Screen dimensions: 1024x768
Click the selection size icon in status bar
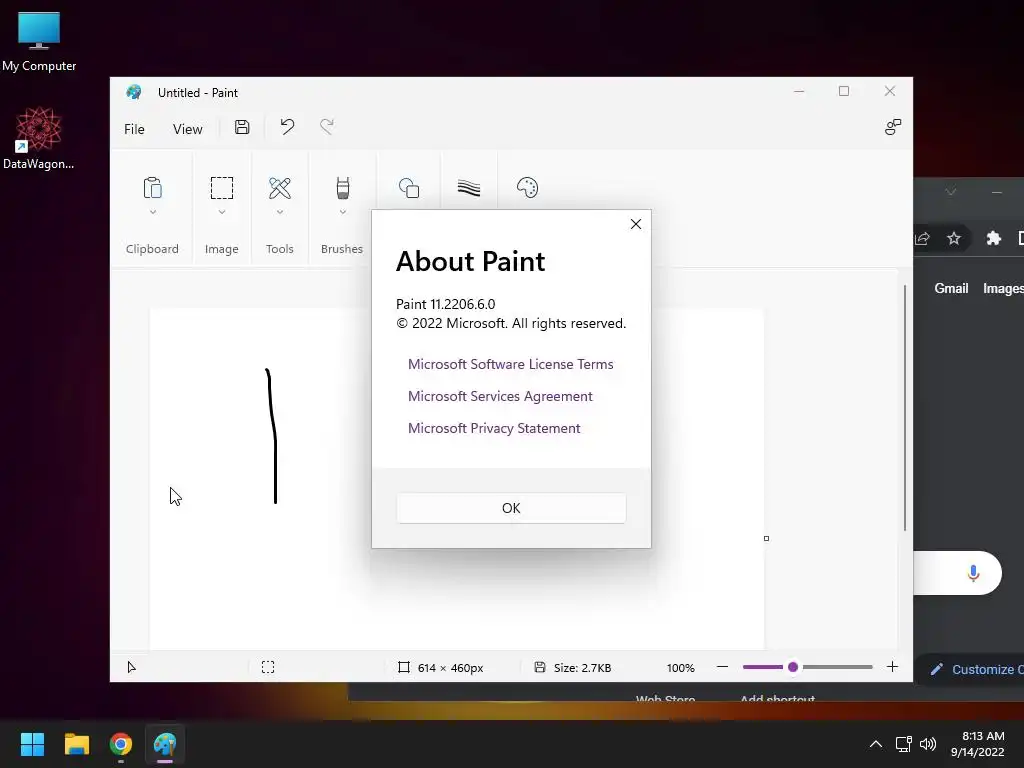click(x=268, y=667)
